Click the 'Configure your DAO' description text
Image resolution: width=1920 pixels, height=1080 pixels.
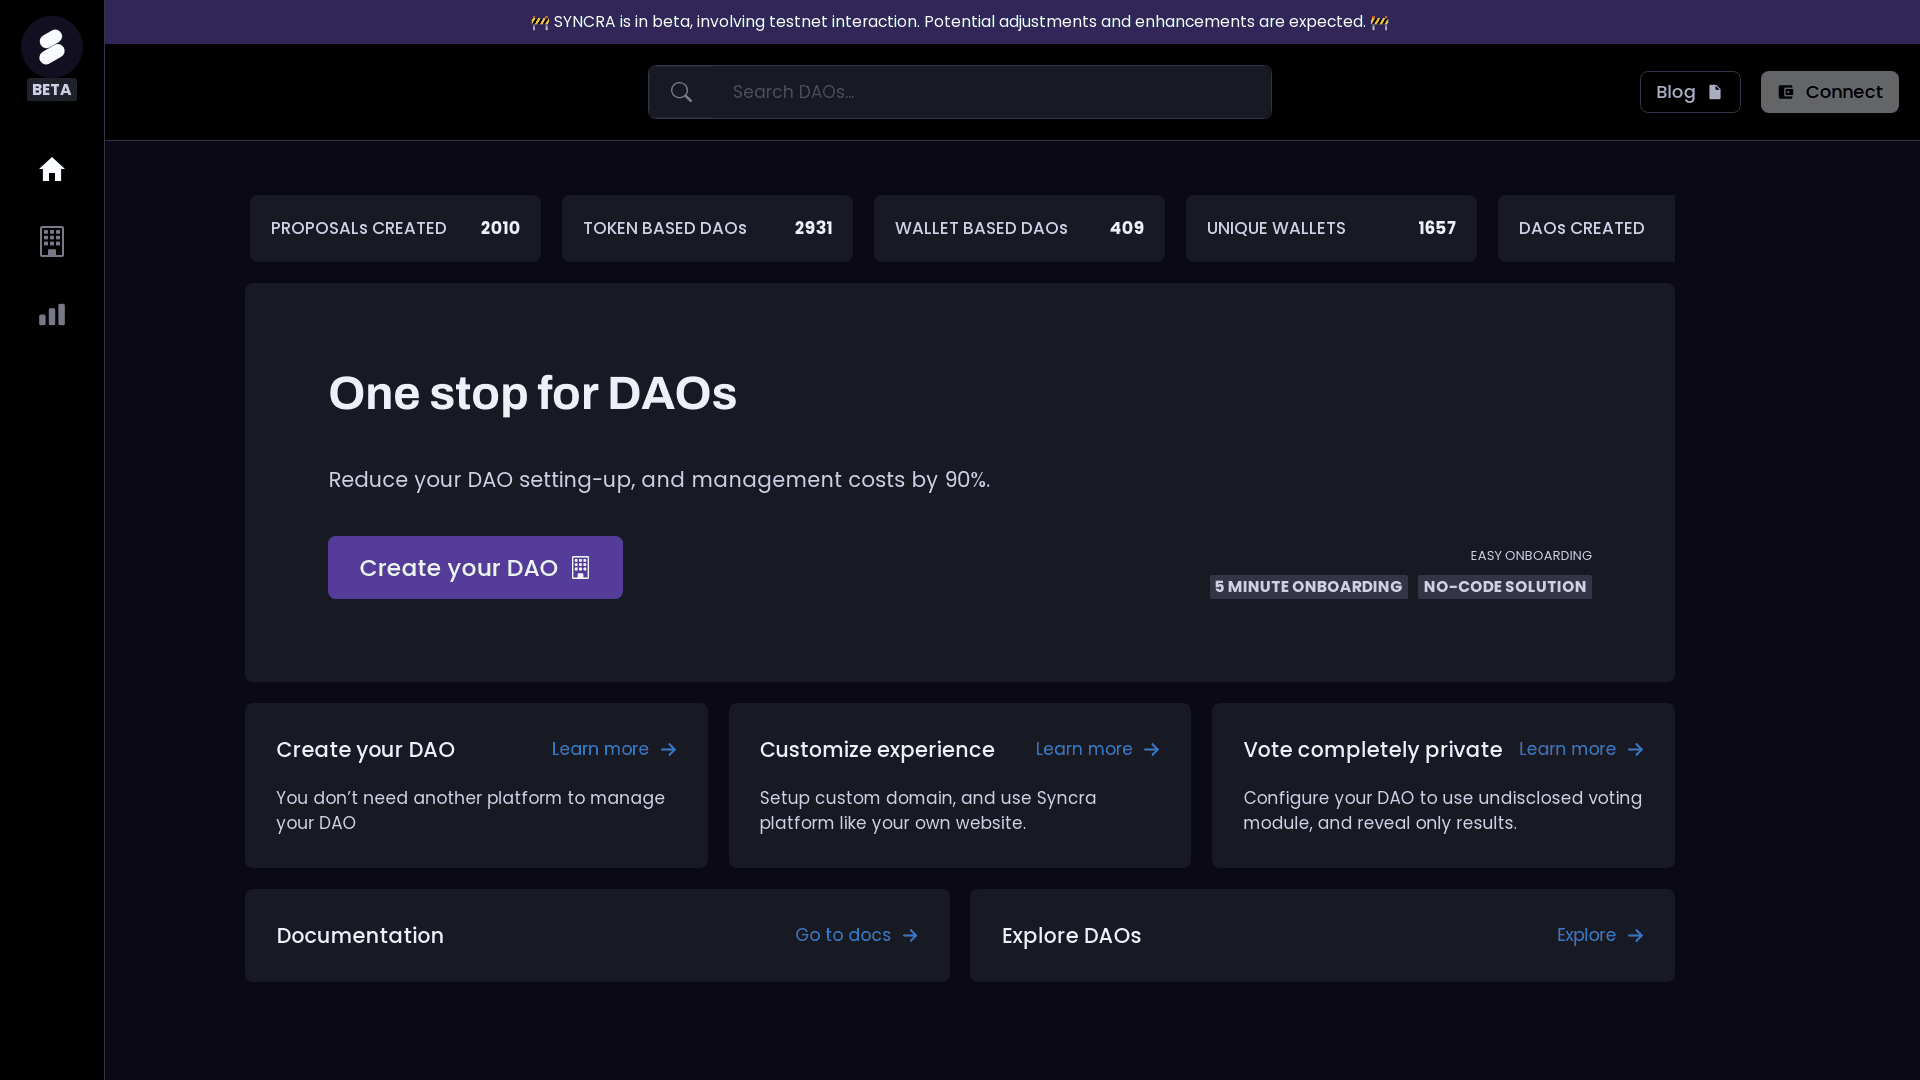tap(1442, 811)
